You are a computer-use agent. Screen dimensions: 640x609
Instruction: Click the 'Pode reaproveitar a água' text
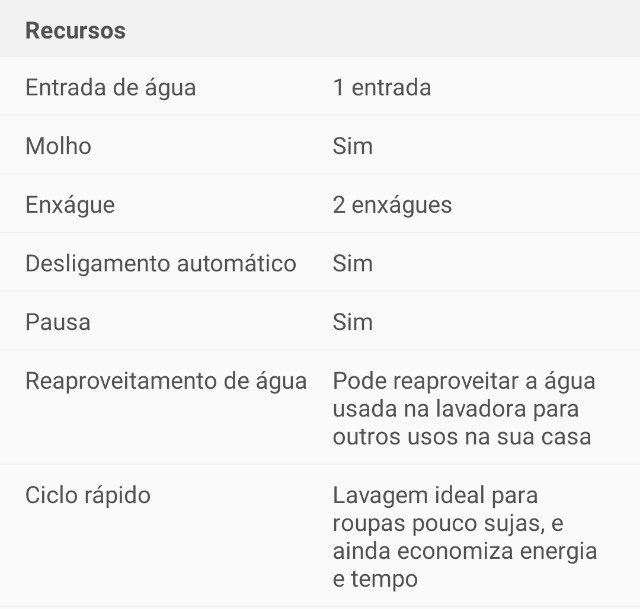[464, 382]
